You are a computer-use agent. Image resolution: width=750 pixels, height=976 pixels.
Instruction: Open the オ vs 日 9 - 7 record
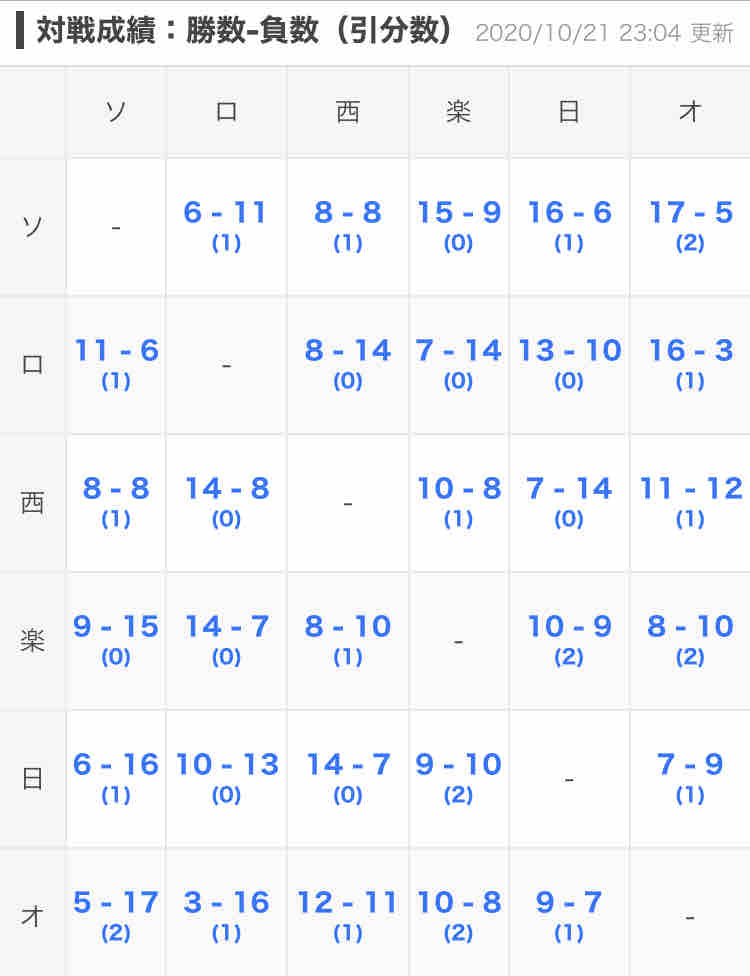coord(569,903)
